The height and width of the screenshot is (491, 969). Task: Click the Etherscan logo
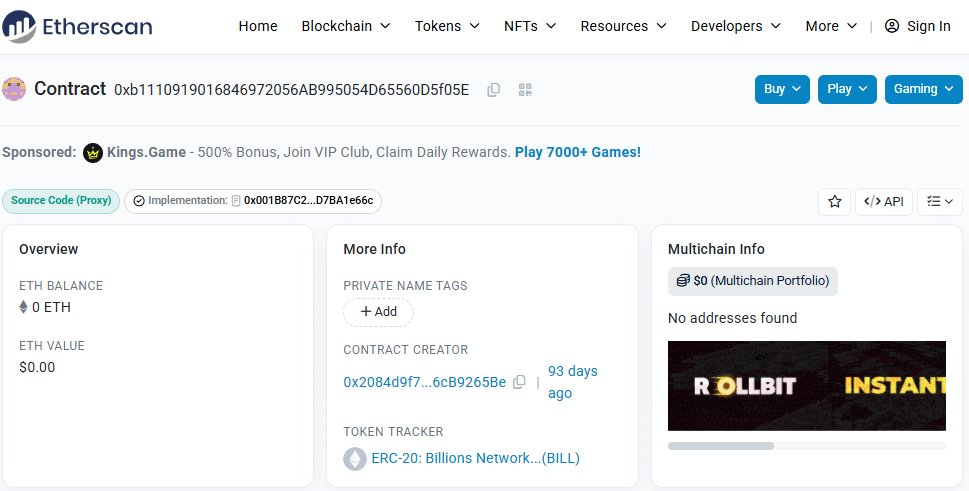(77, 27)
